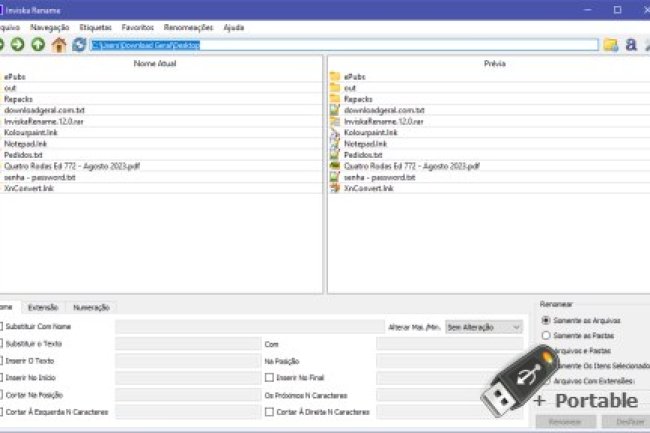This screenshot has width=650, height=433.
Task: Select the Somente as Pastas radio option
Action: pos(546,335)
